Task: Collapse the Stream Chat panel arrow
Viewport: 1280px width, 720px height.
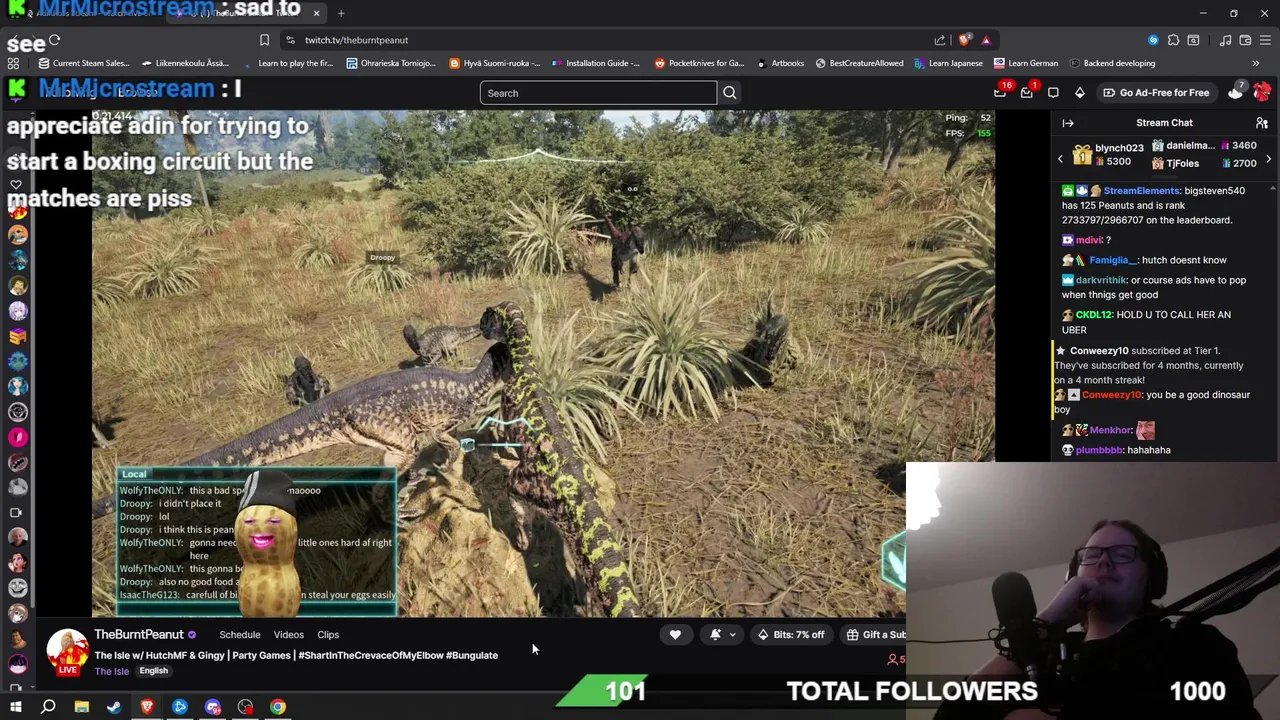Action: [1068, 123]
